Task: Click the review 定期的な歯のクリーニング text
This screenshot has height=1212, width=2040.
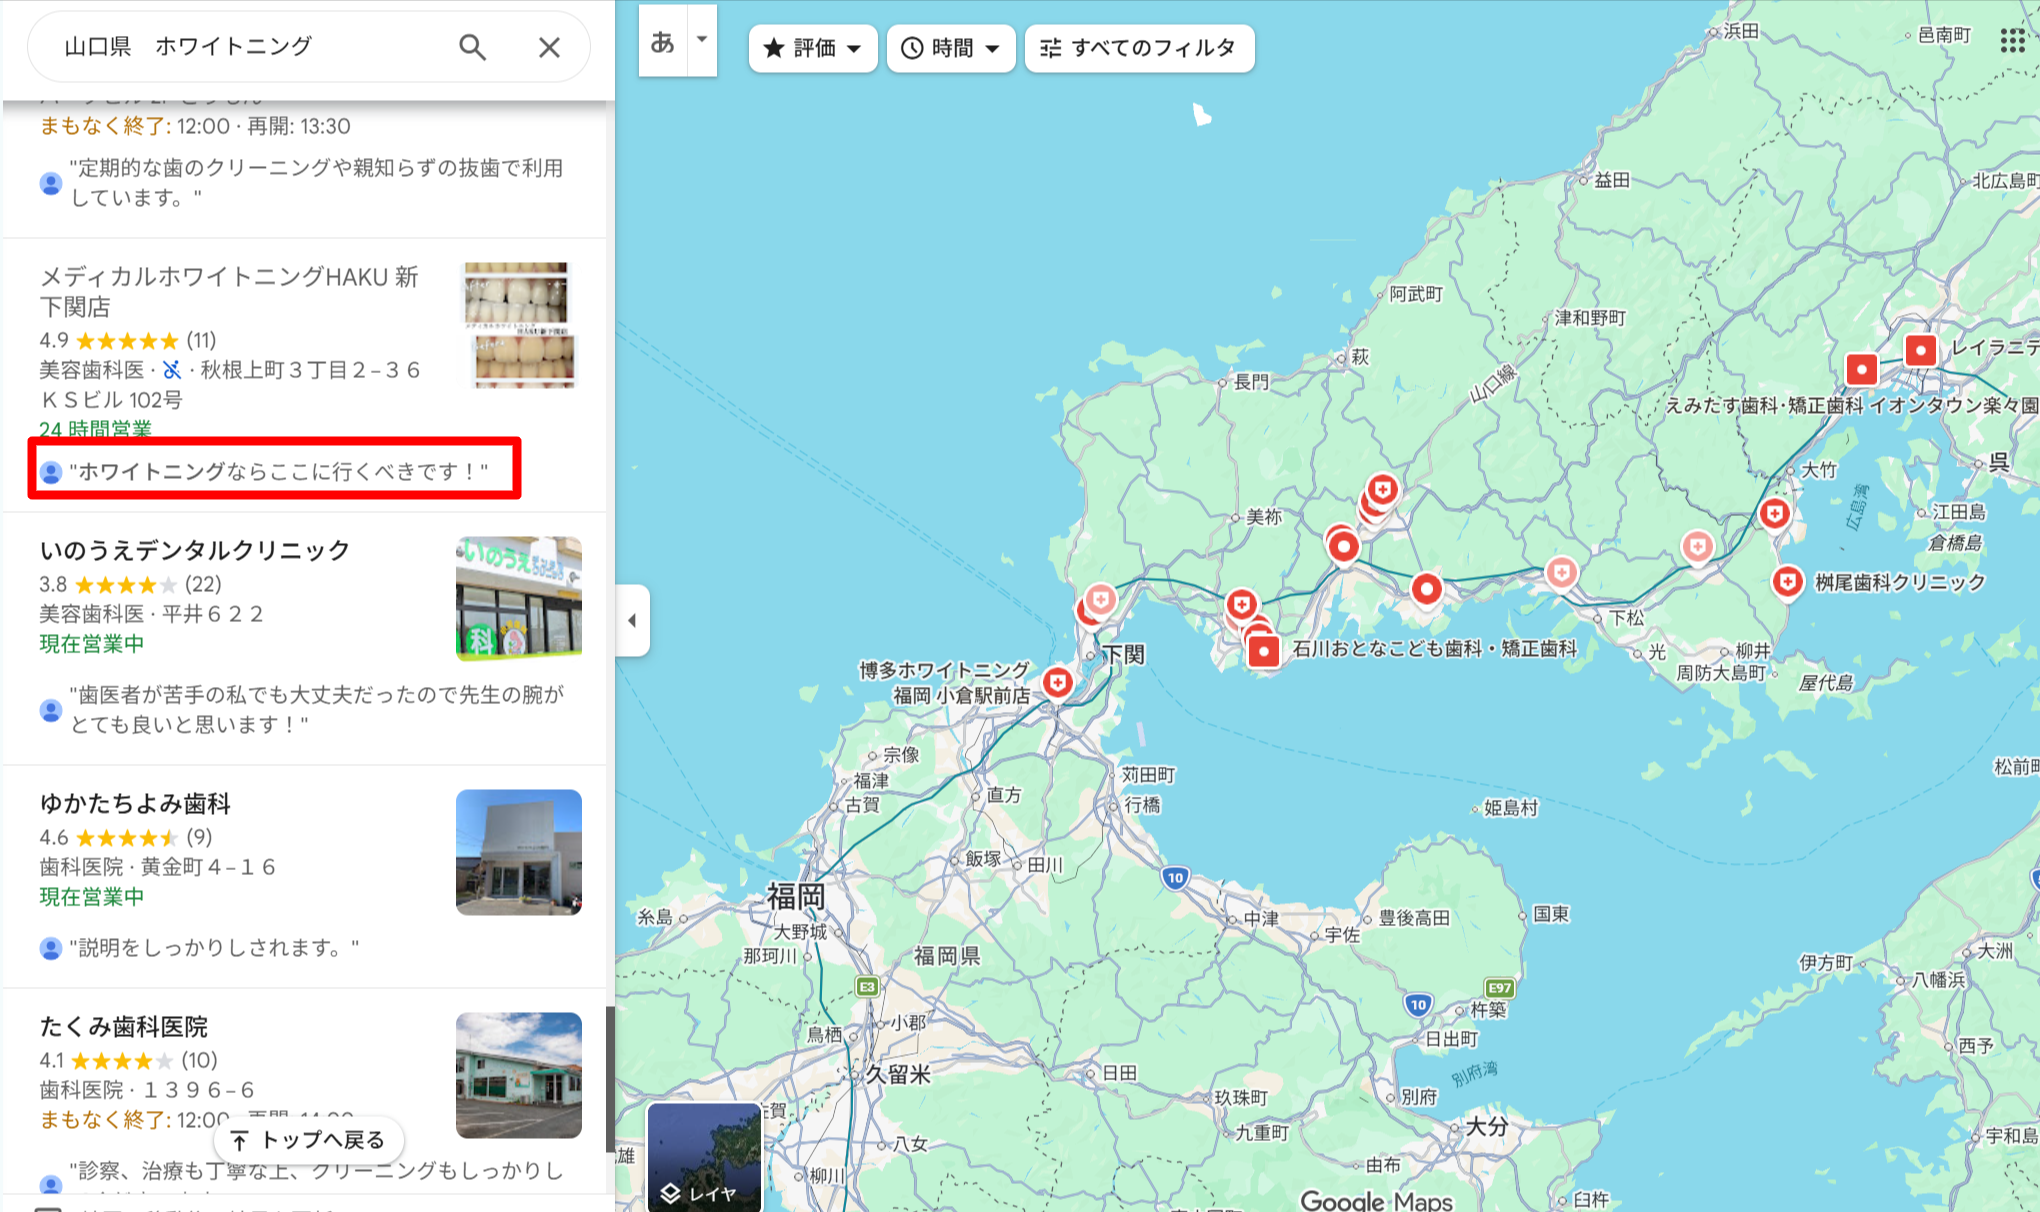Action: (x=316, y=182)
